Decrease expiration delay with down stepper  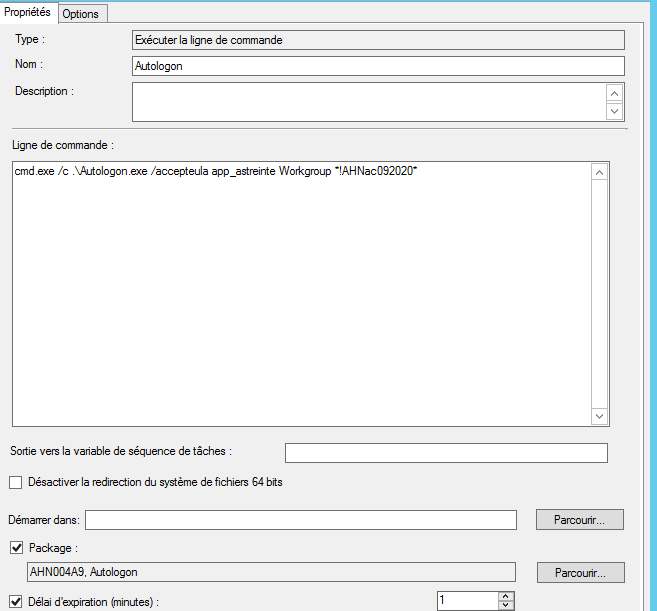click(506, 605)
